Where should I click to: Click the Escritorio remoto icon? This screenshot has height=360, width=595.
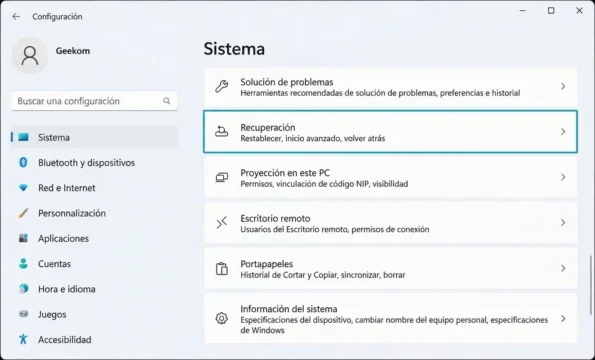click(x=222, y=223)
